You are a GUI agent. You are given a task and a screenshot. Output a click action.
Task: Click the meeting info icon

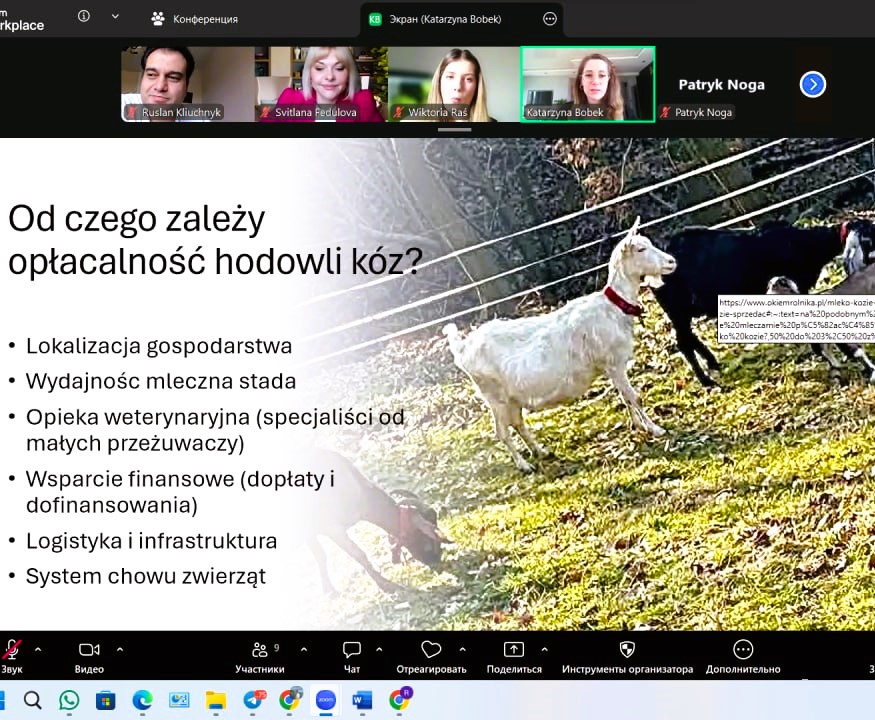[x=84, y=17]
